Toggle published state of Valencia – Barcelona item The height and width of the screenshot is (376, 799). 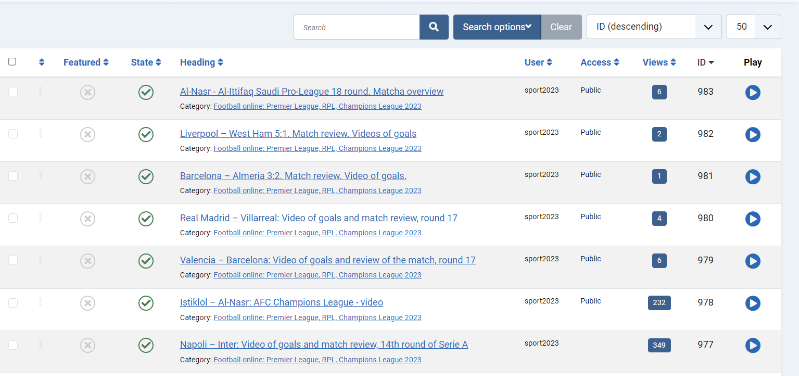146,261
